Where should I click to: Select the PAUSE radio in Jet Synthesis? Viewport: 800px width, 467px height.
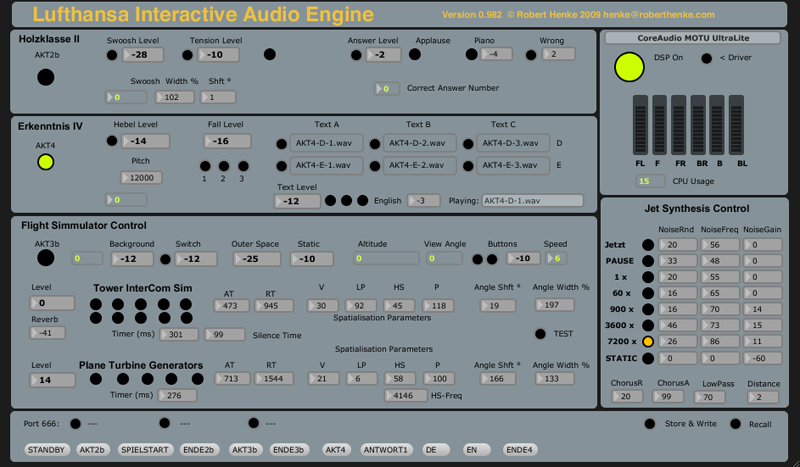[x=648, y=260]
